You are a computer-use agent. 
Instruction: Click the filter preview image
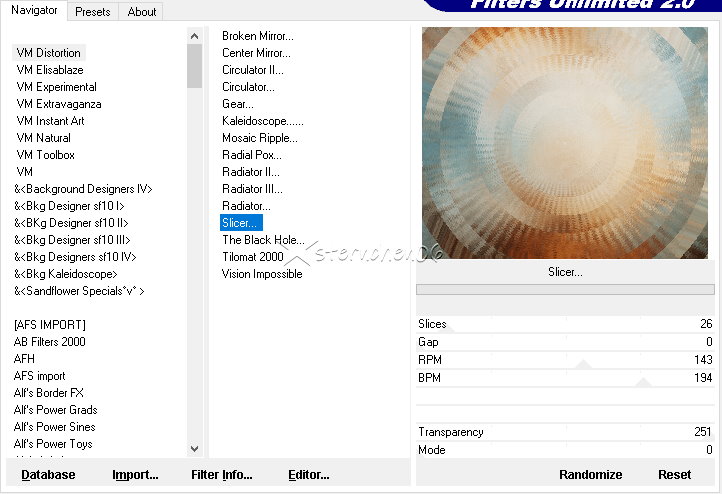(564, 143)
